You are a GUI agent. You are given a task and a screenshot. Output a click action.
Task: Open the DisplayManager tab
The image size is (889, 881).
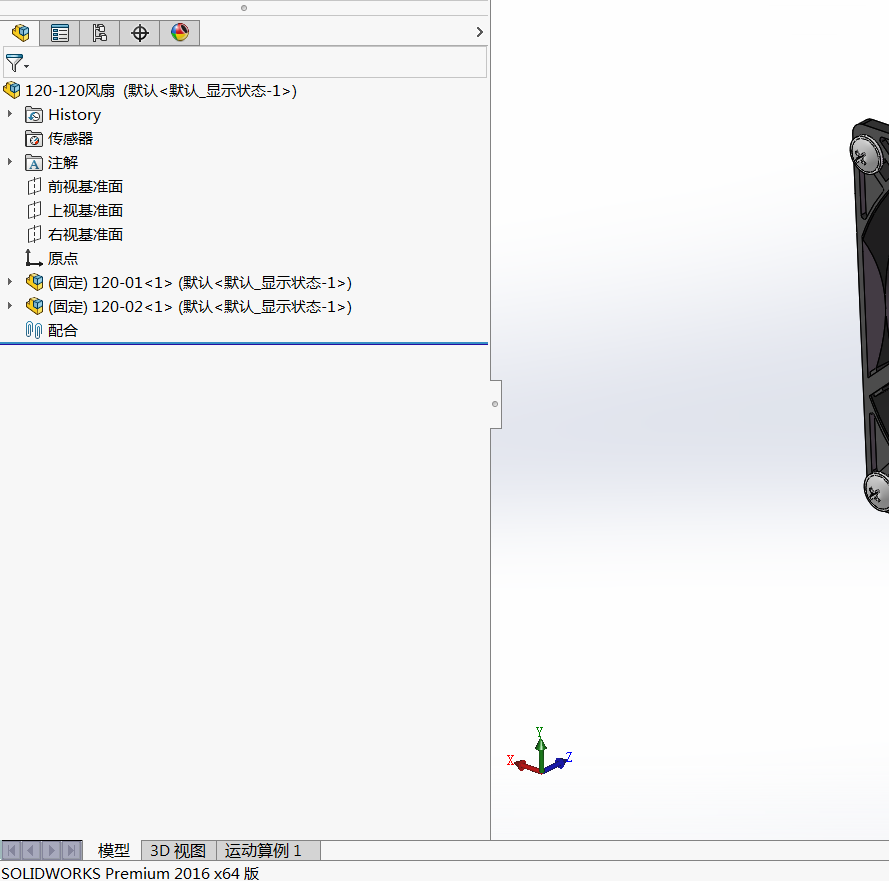180,33
